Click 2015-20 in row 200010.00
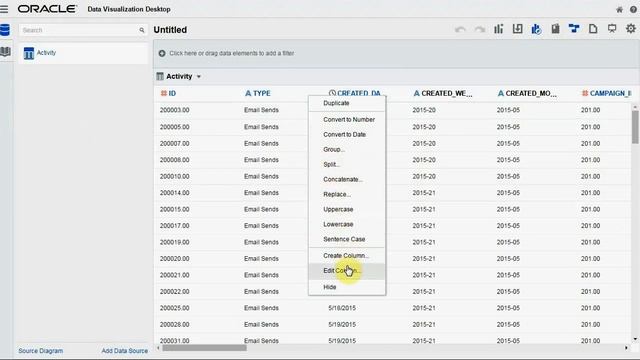The image size is (640, 360). tap(424, 176)
